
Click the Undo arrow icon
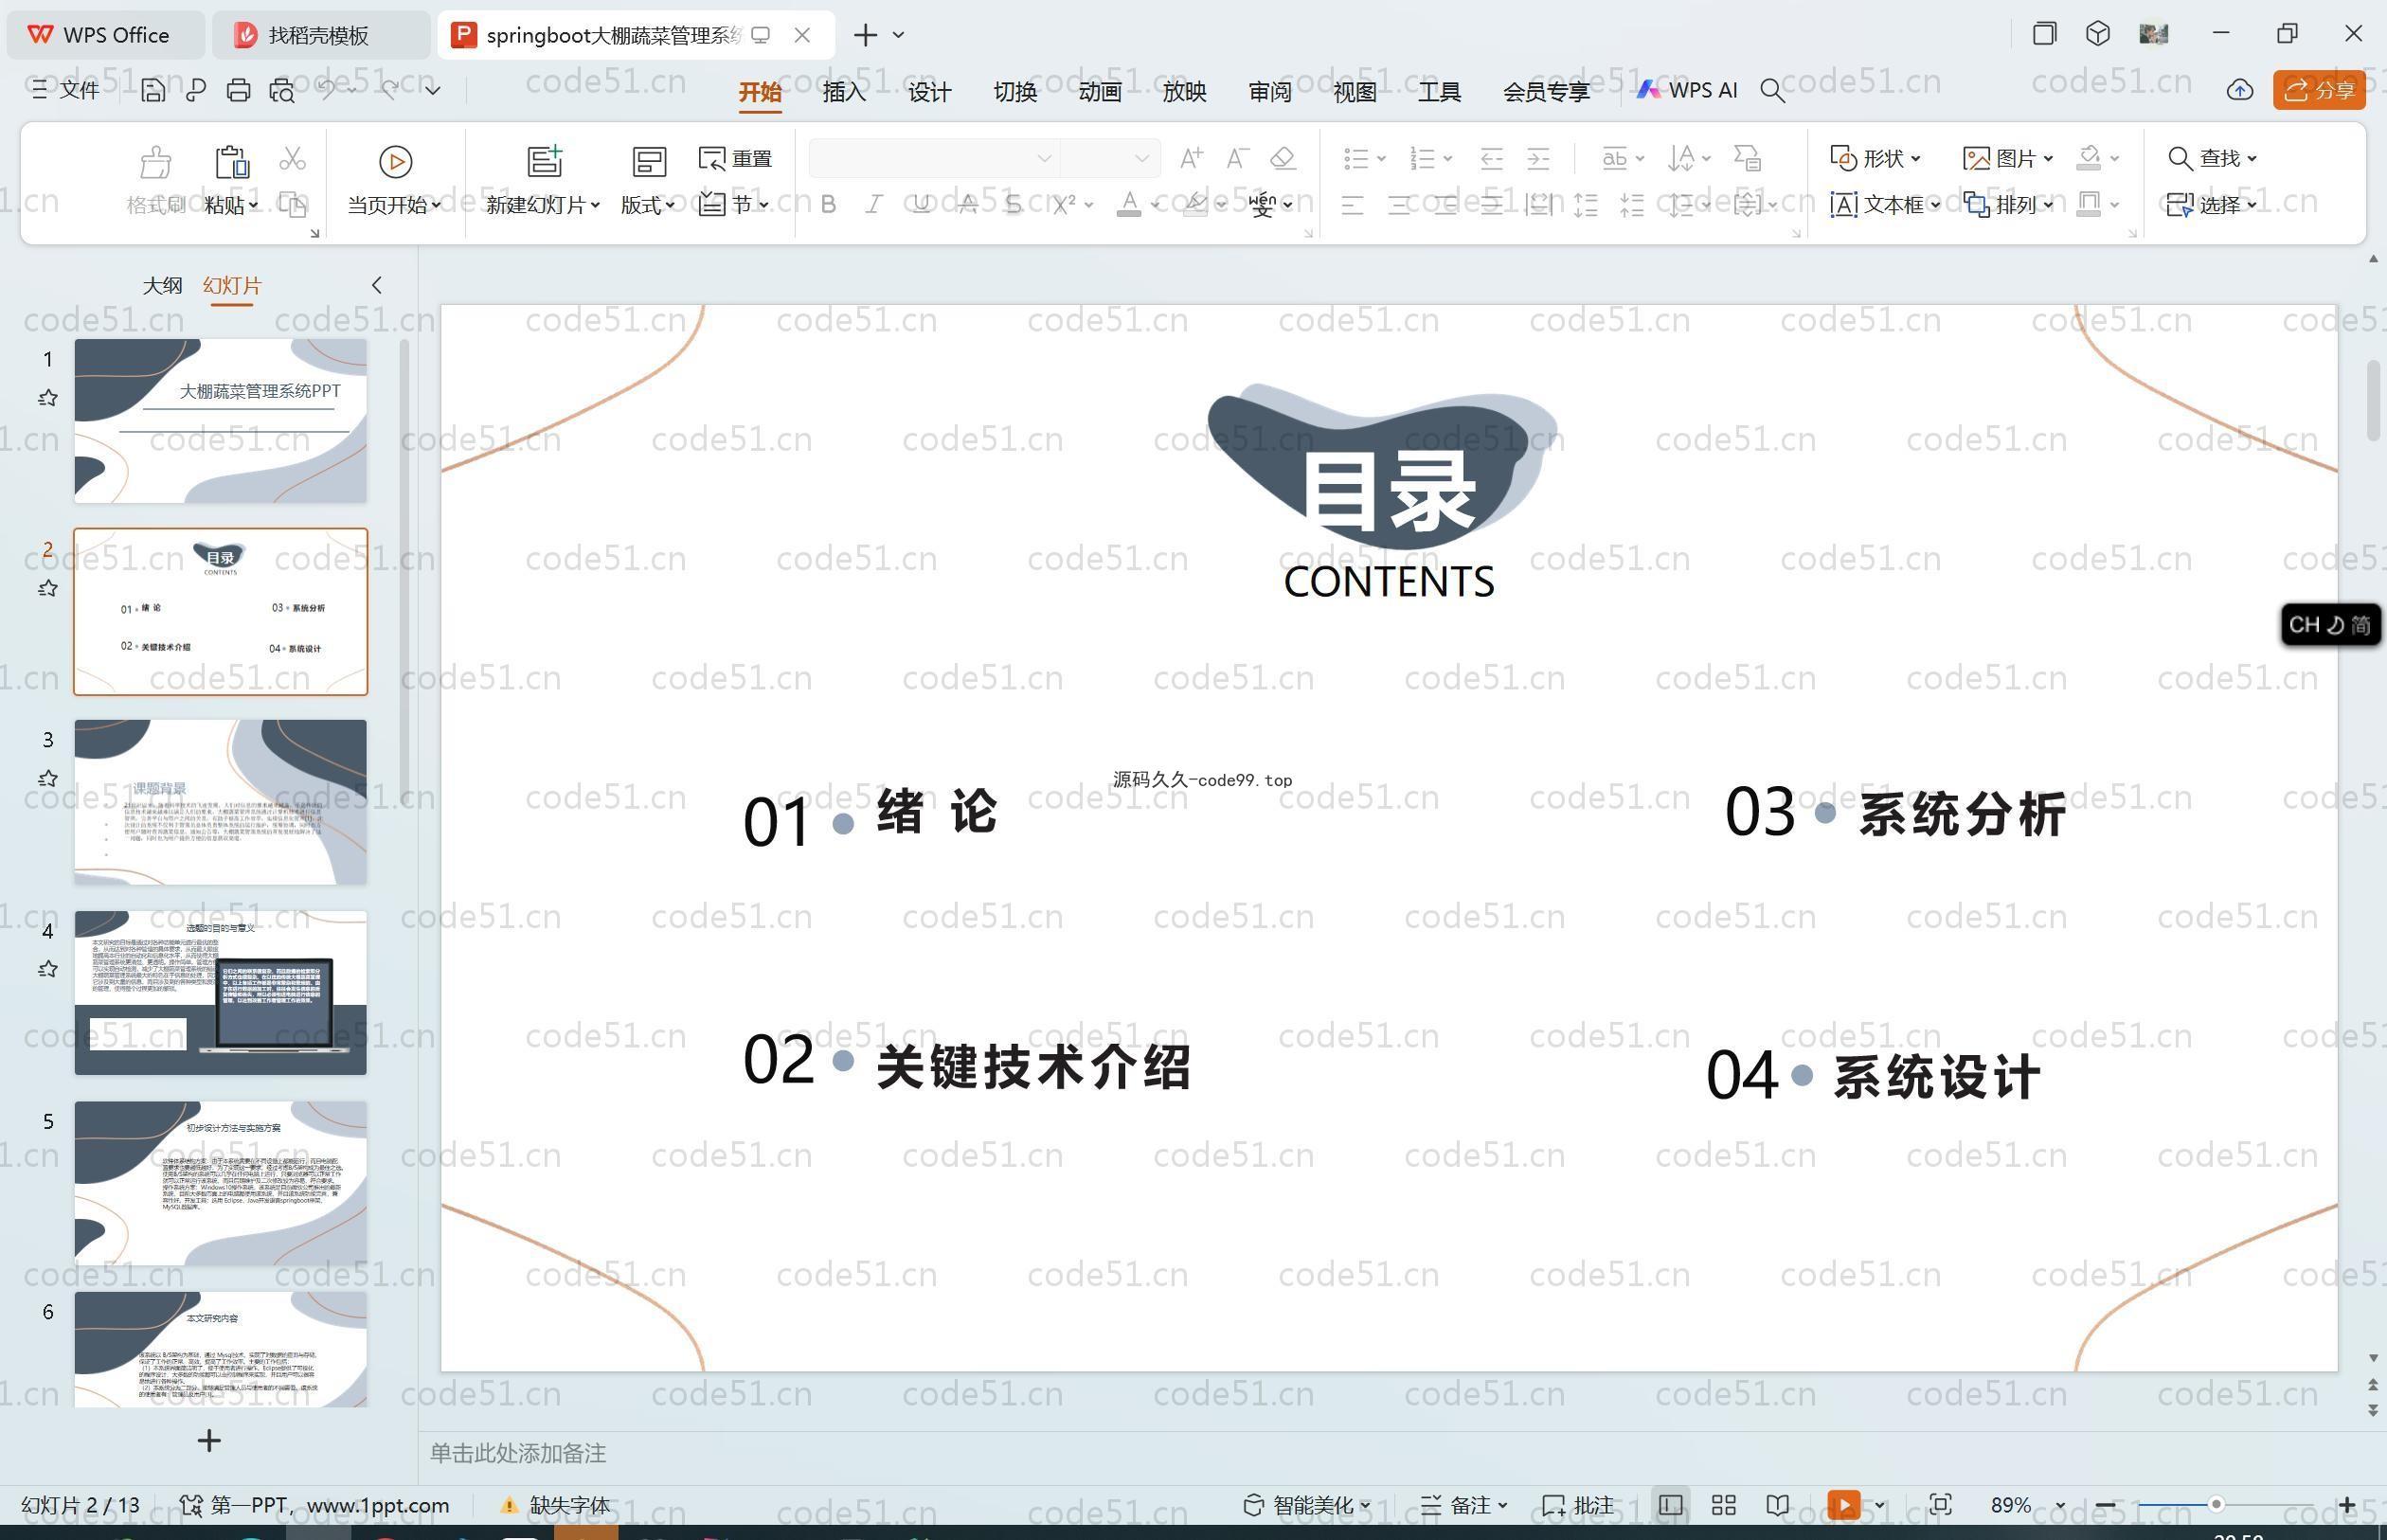click(x=327, y=90)
